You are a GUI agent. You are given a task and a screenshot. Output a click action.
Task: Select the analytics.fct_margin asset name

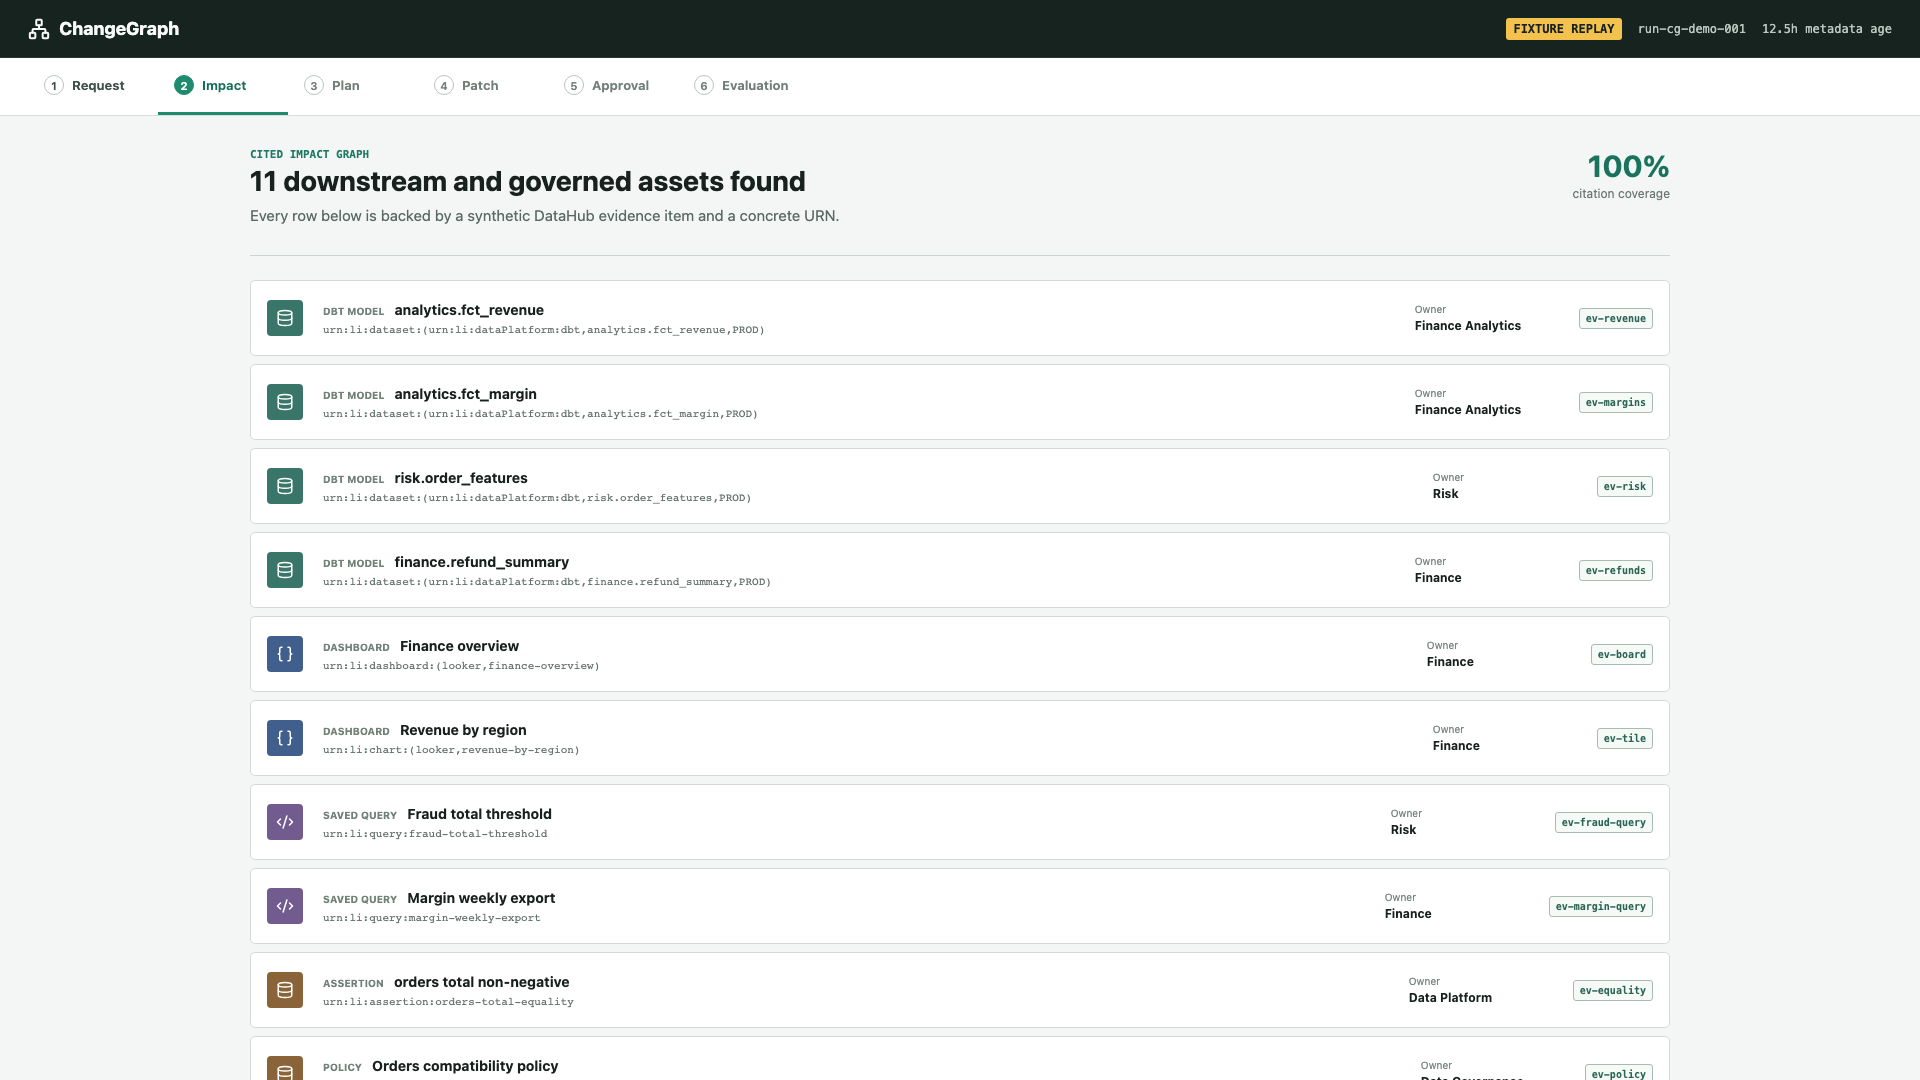coord(466,394)
